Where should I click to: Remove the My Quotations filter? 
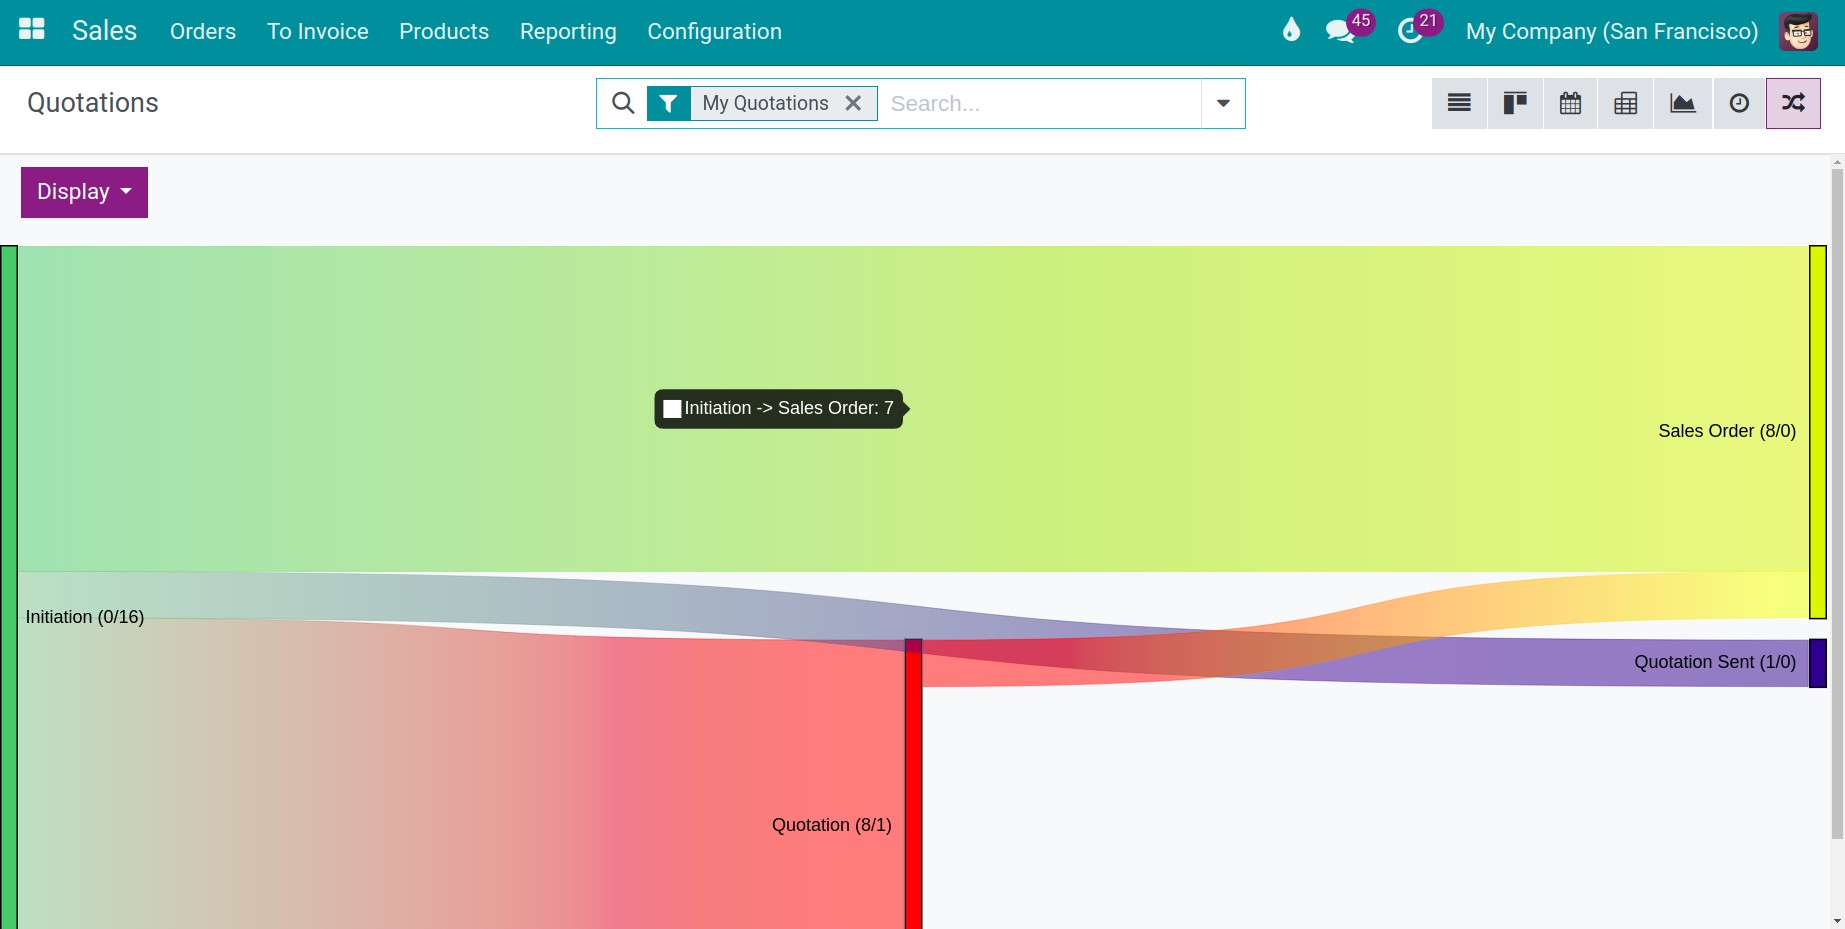pos(853,103)
